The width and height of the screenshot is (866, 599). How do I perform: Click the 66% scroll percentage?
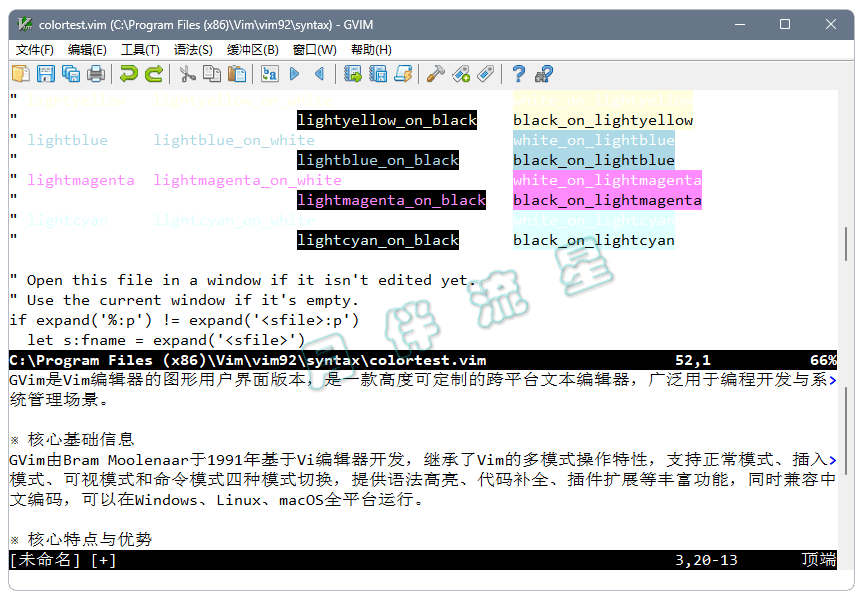pos(823,360)
